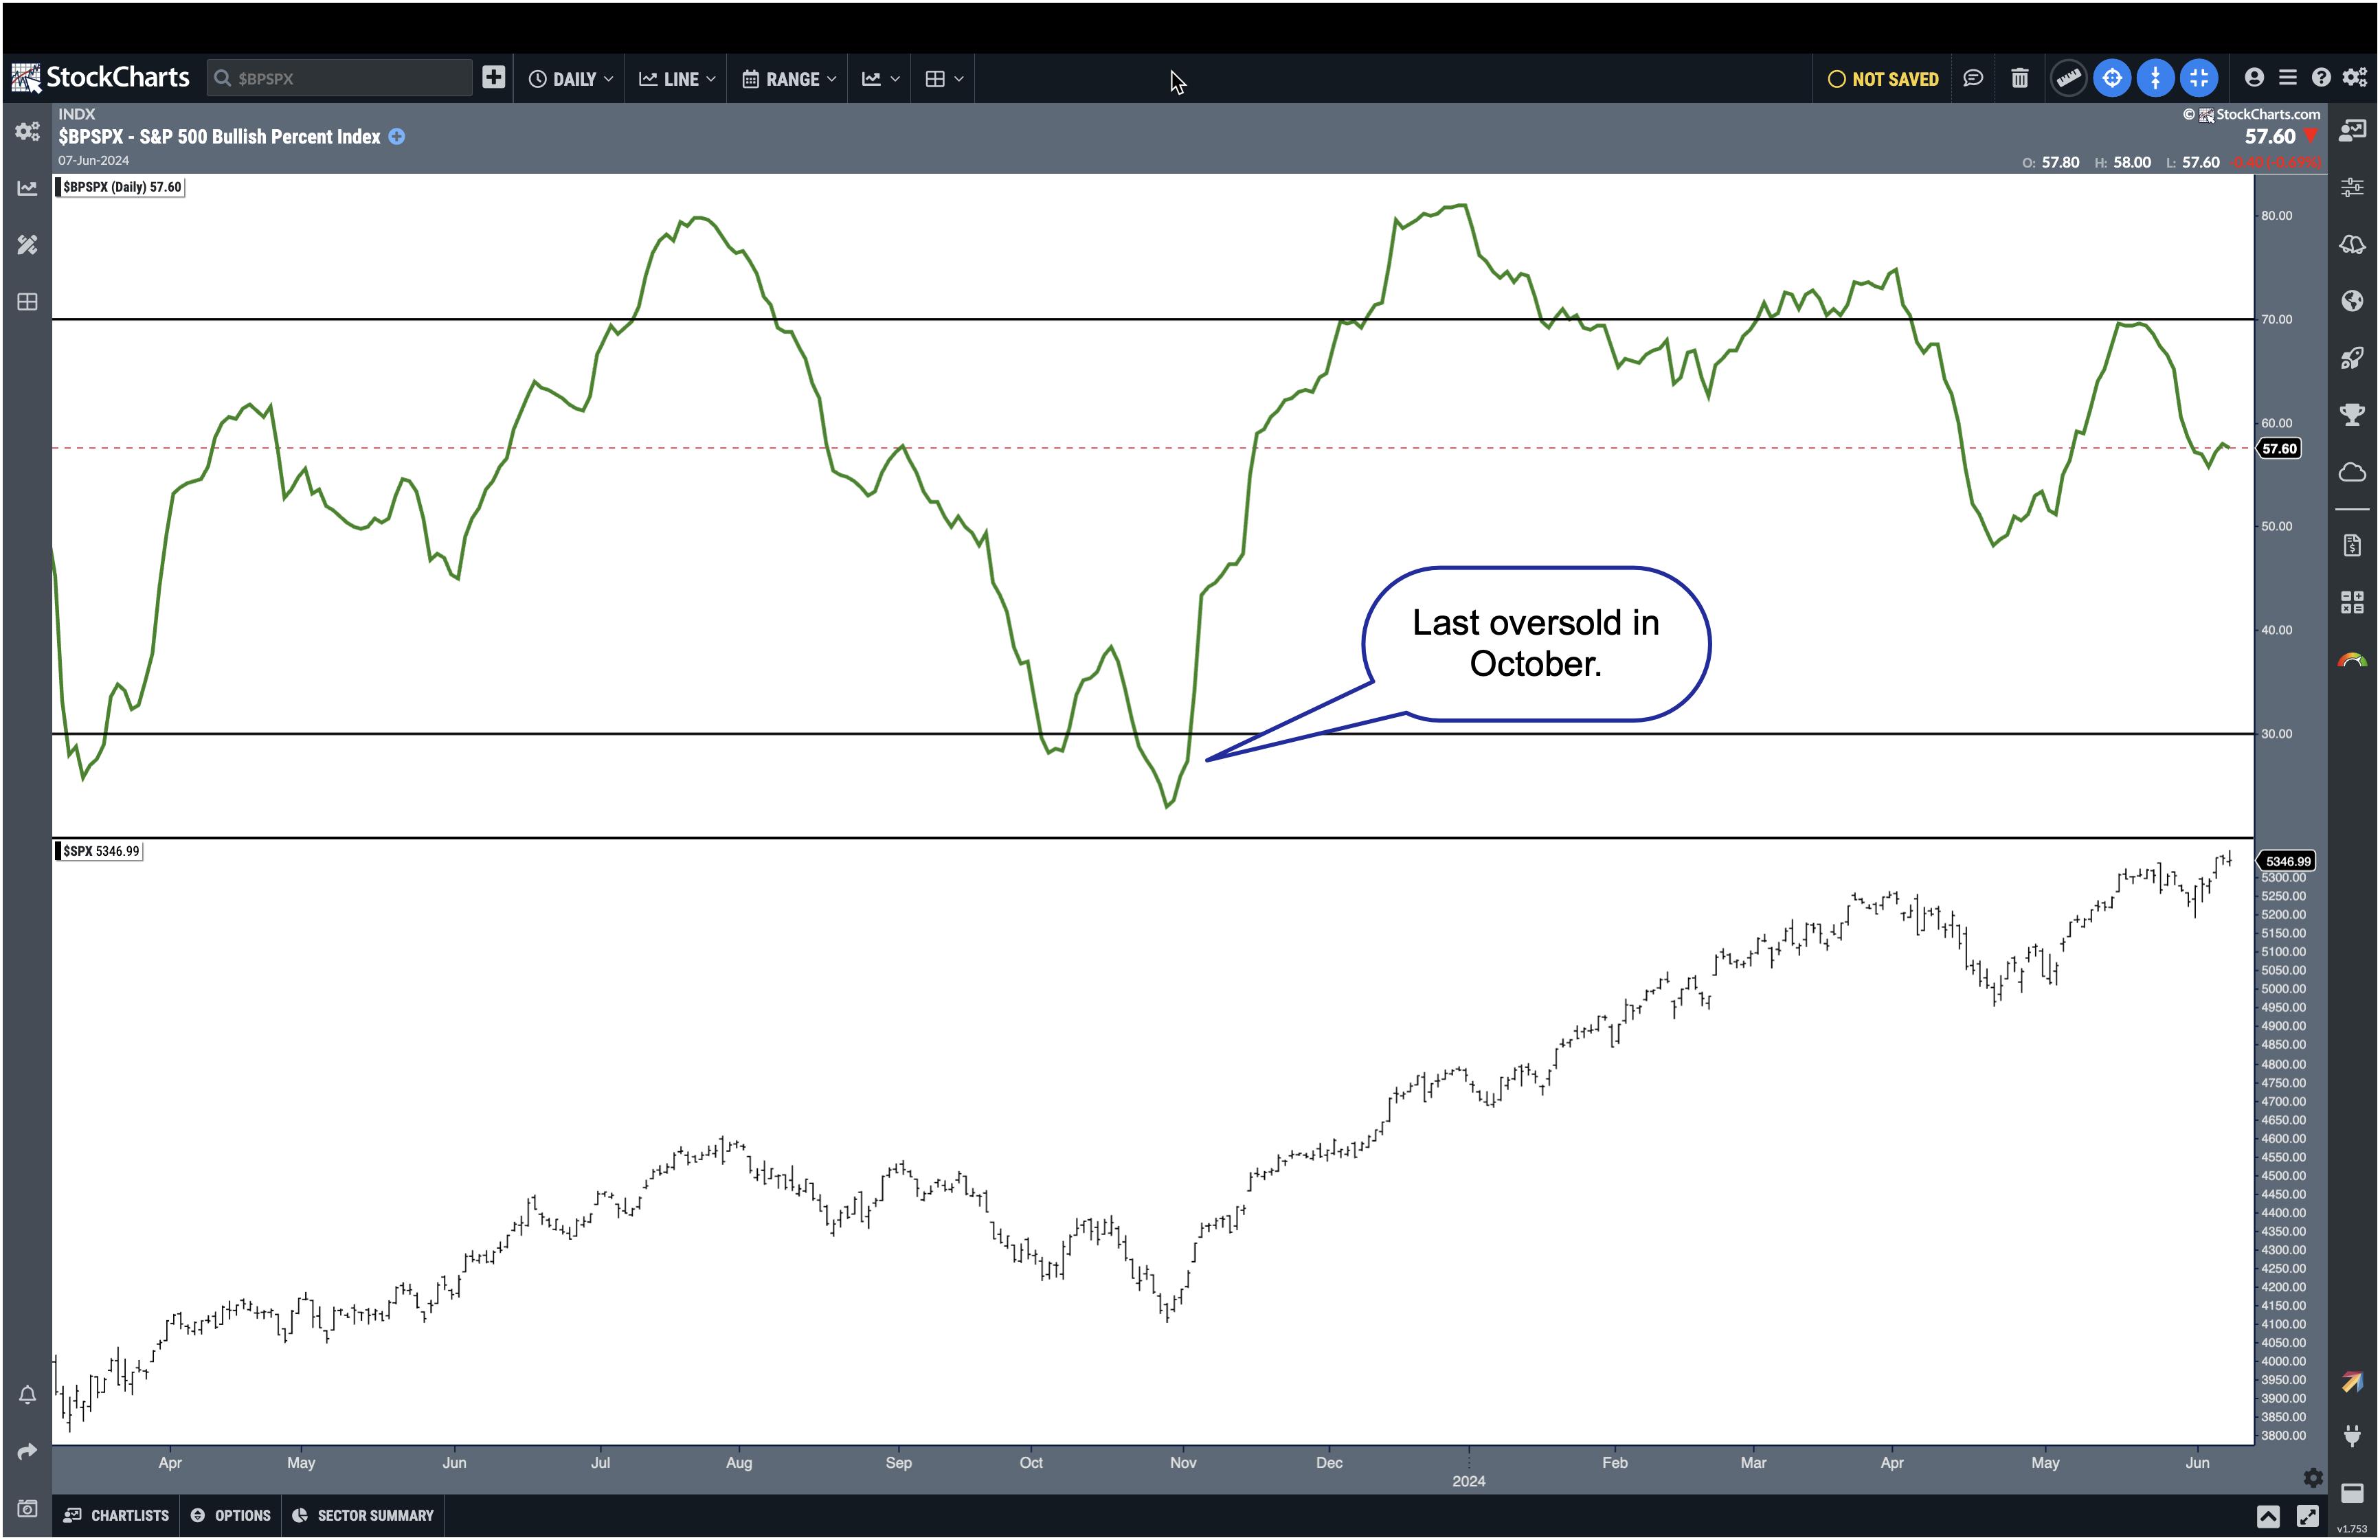Open annotation drawing tools in left sidebar

coord(27,245)
